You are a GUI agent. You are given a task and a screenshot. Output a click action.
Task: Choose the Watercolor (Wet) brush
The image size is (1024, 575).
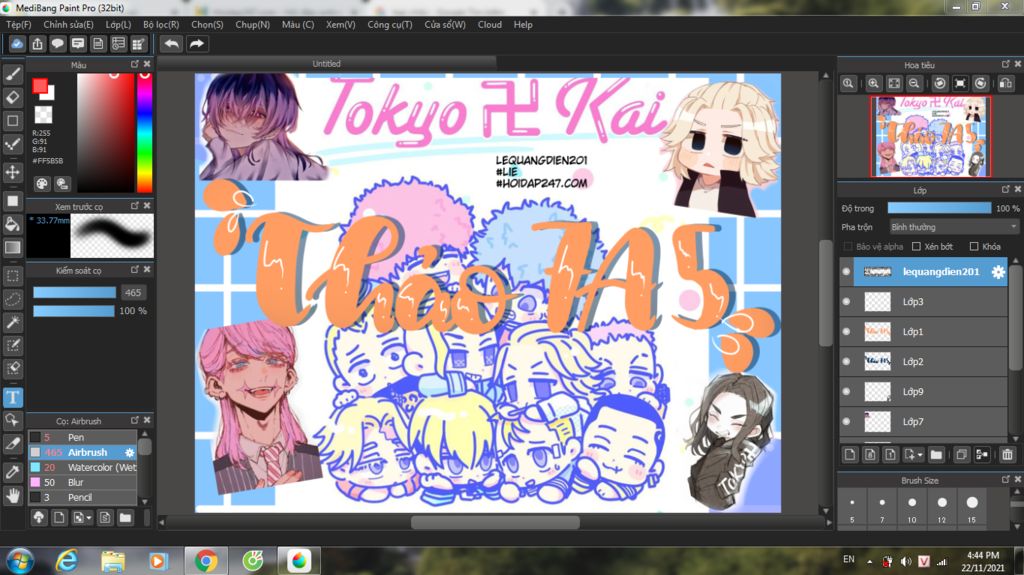click(82, 467)
